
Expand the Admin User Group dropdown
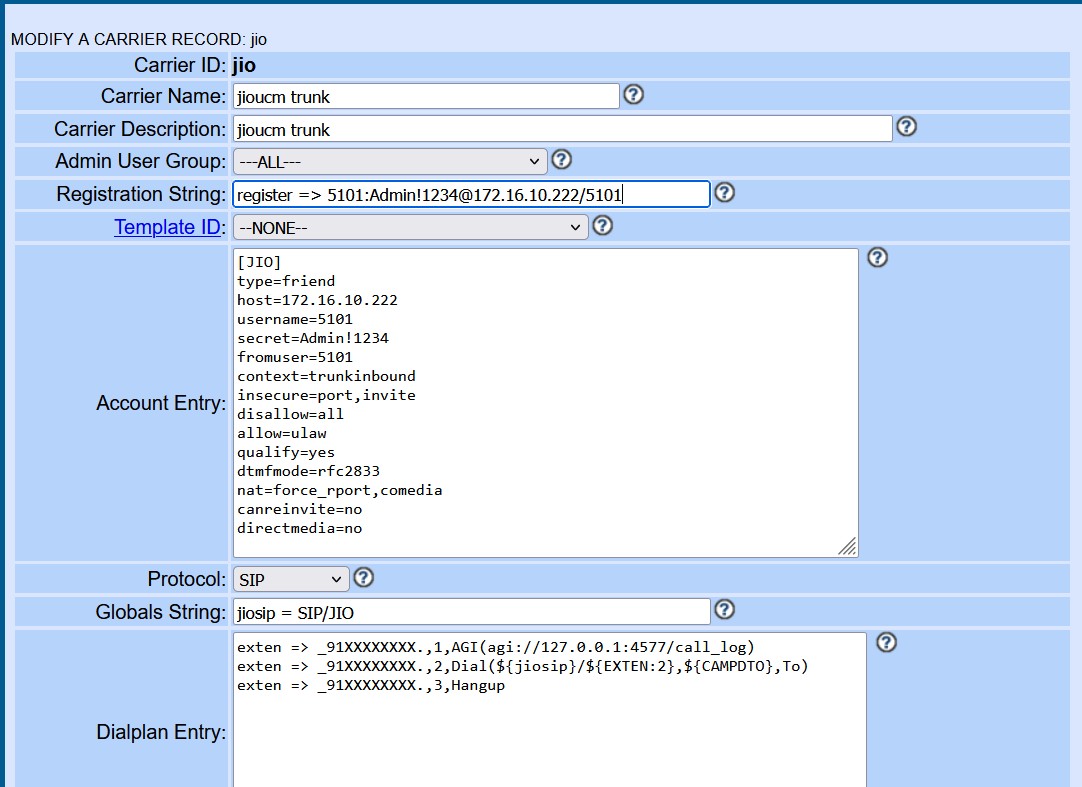[x=389, y=161]
